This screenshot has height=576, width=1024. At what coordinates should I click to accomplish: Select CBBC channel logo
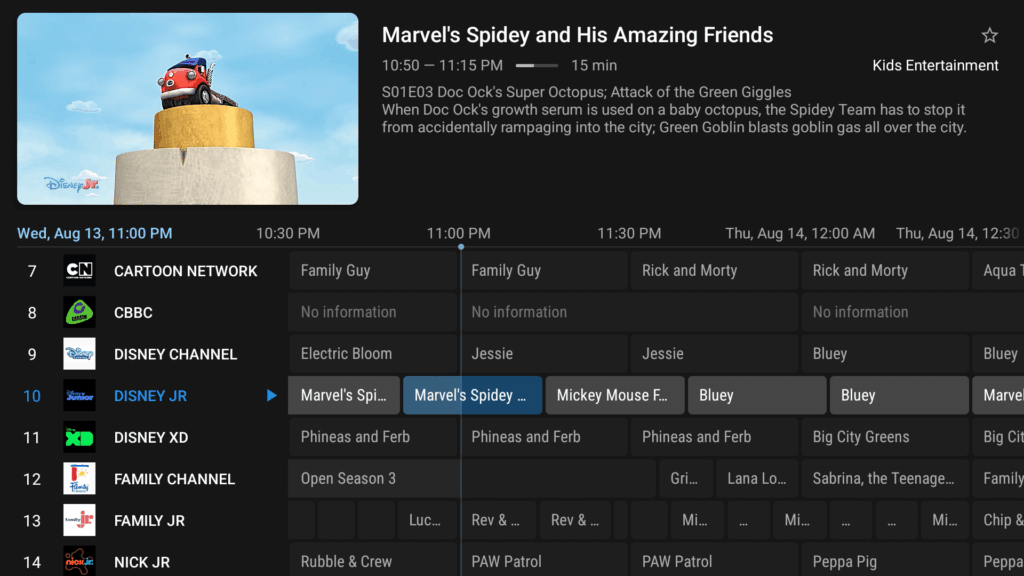point(79,312)
